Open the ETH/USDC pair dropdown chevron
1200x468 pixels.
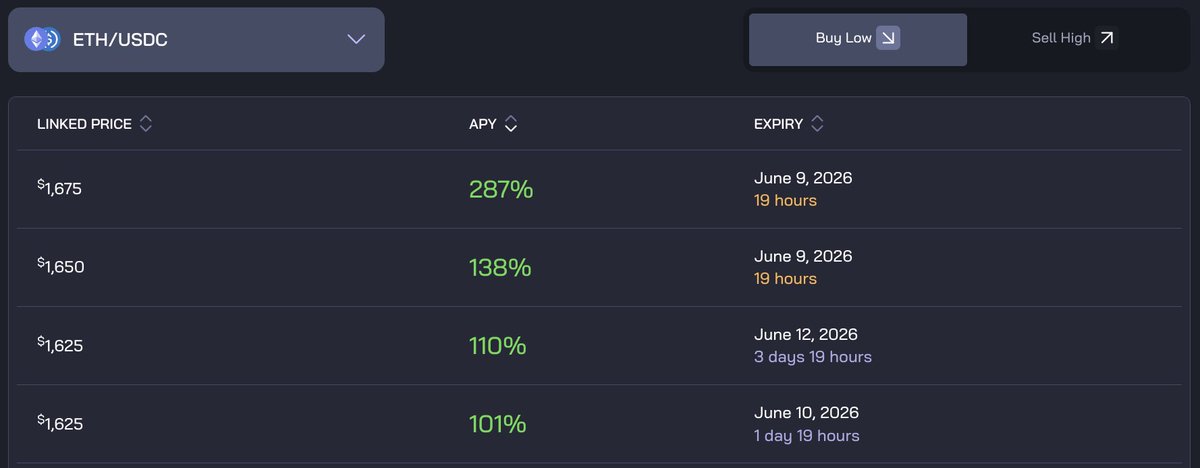click(356, 40)
